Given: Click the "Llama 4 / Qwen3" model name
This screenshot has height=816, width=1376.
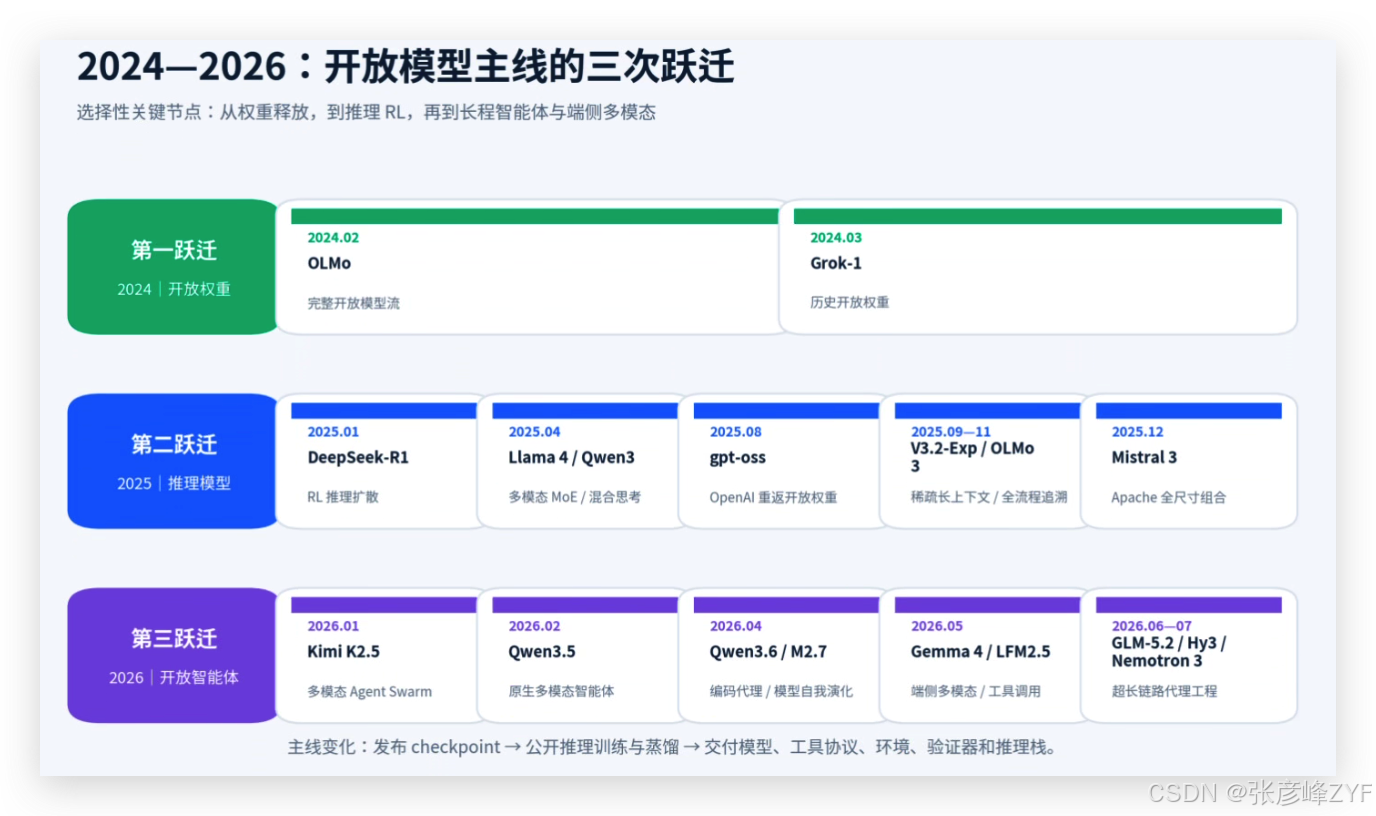Looking at the screenshot, I should pos(571,457).
